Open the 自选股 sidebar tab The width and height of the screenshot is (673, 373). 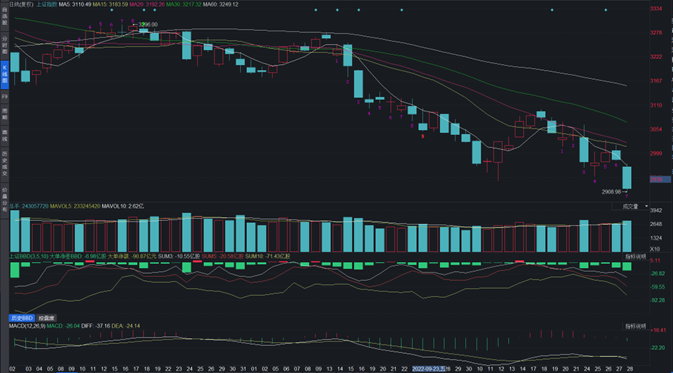coord(4,16)
